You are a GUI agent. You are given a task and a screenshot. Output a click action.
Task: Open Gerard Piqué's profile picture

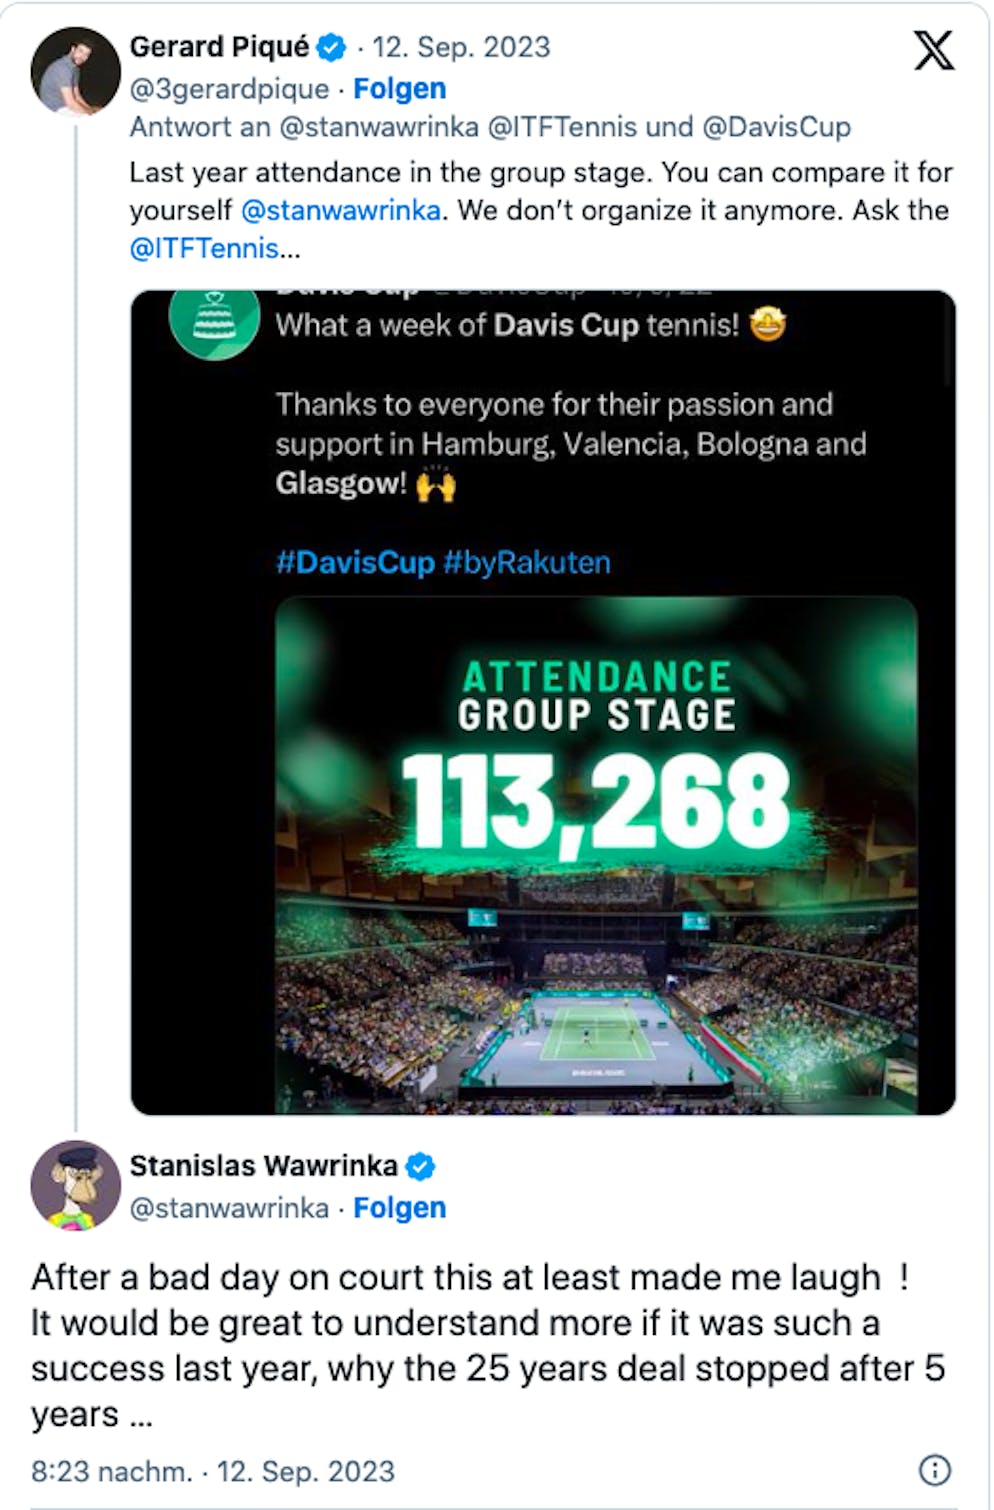pyautogui.click(x=75, y=71)
